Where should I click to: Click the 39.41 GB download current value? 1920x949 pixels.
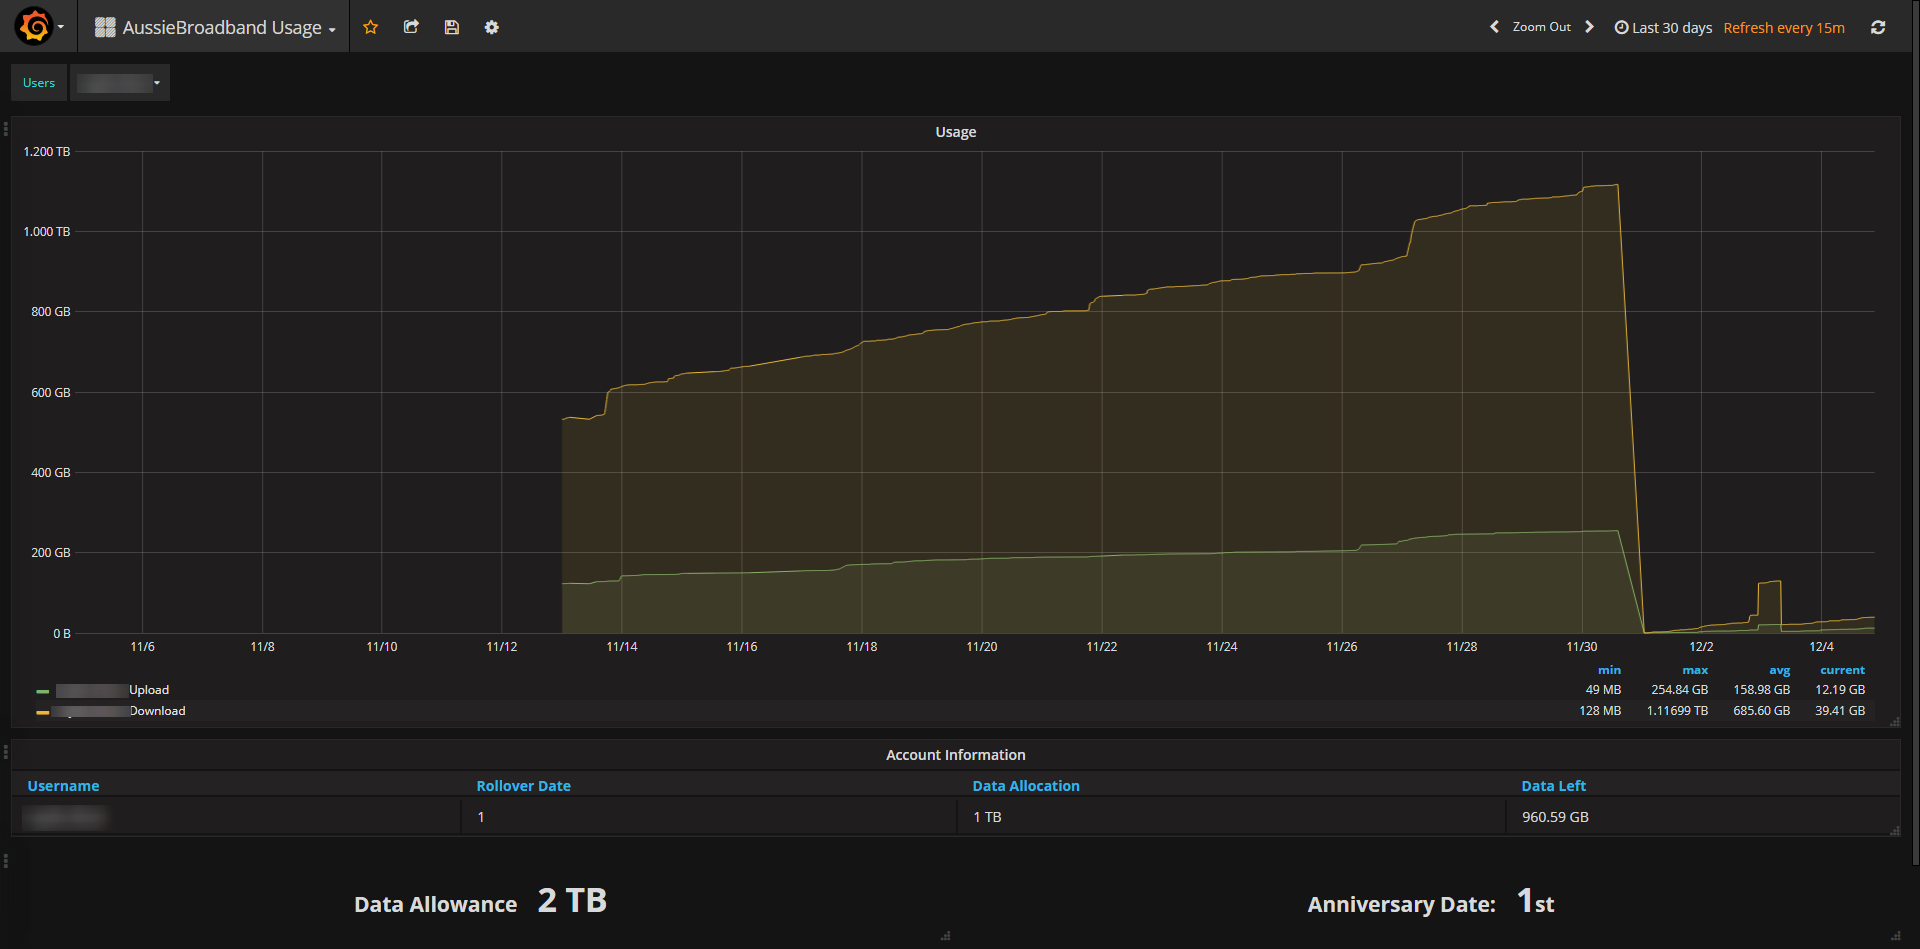1840,711
